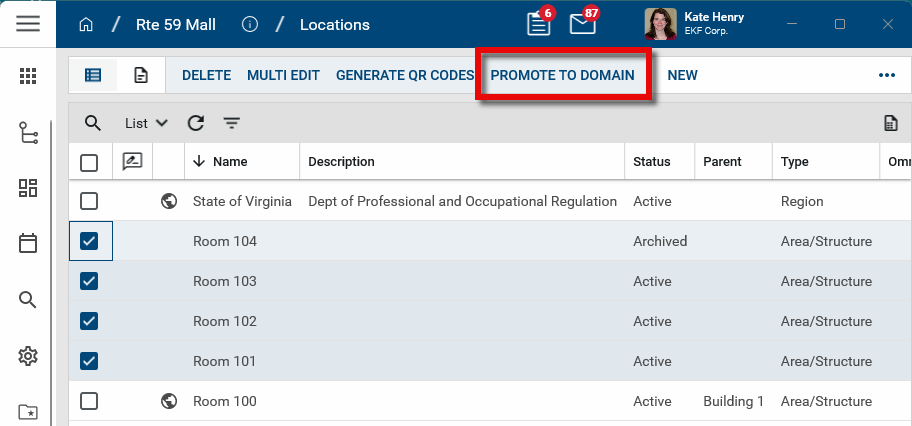912x426 pixels.
Task: Click Promote to Domain
Action: [562, 75]
